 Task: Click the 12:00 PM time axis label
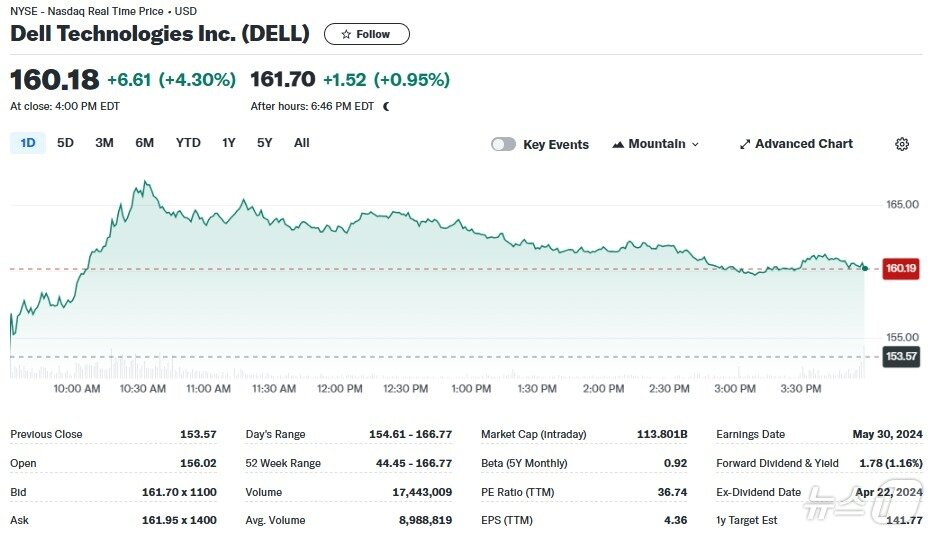click(339, 388)
